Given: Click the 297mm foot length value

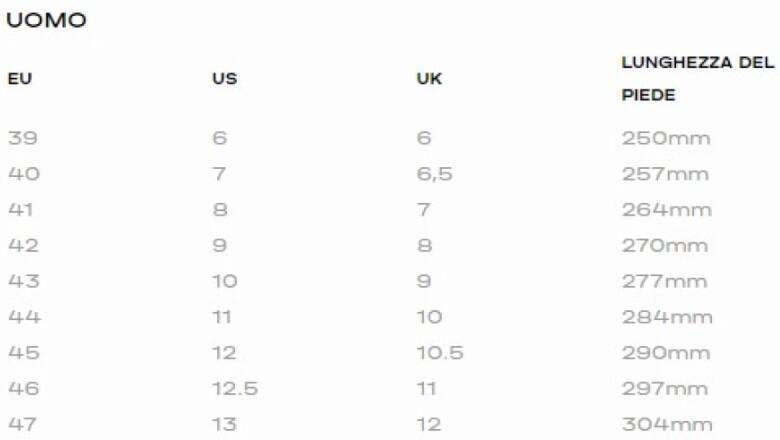Looking at the screenshot, I should click(665, 389).
